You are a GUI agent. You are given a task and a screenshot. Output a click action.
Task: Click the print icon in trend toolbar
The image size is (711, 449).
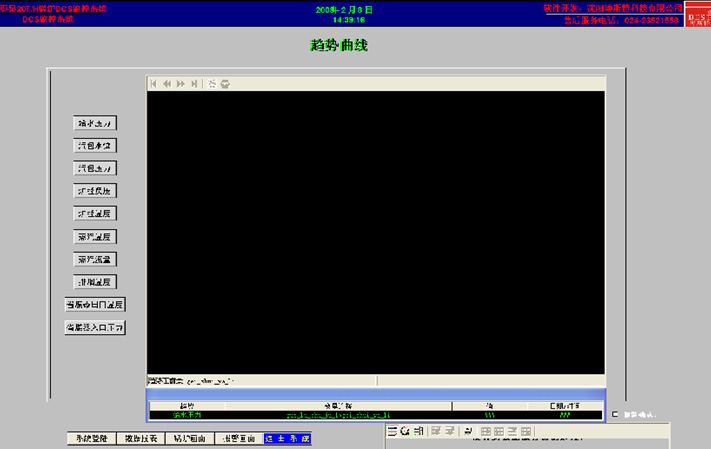coord(225,84)
